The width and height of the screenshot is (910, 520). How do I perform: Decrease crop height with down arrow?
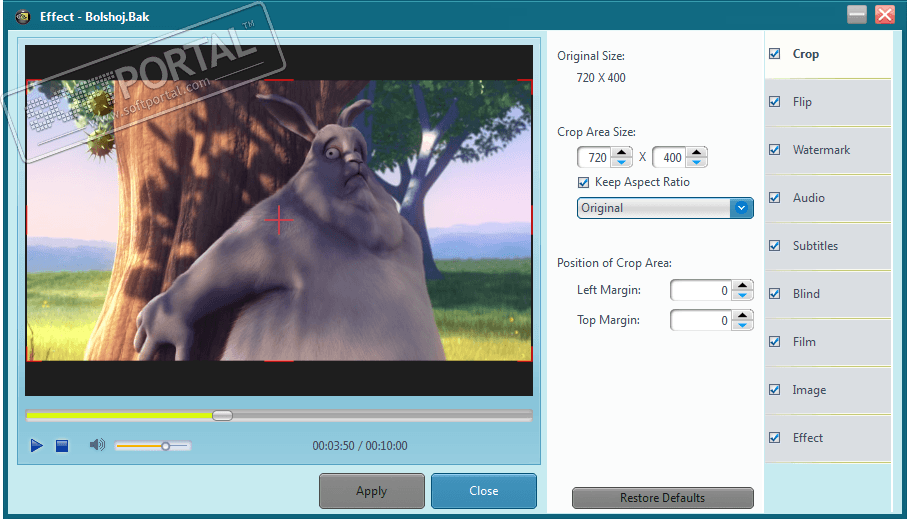(x=696, y=162)
